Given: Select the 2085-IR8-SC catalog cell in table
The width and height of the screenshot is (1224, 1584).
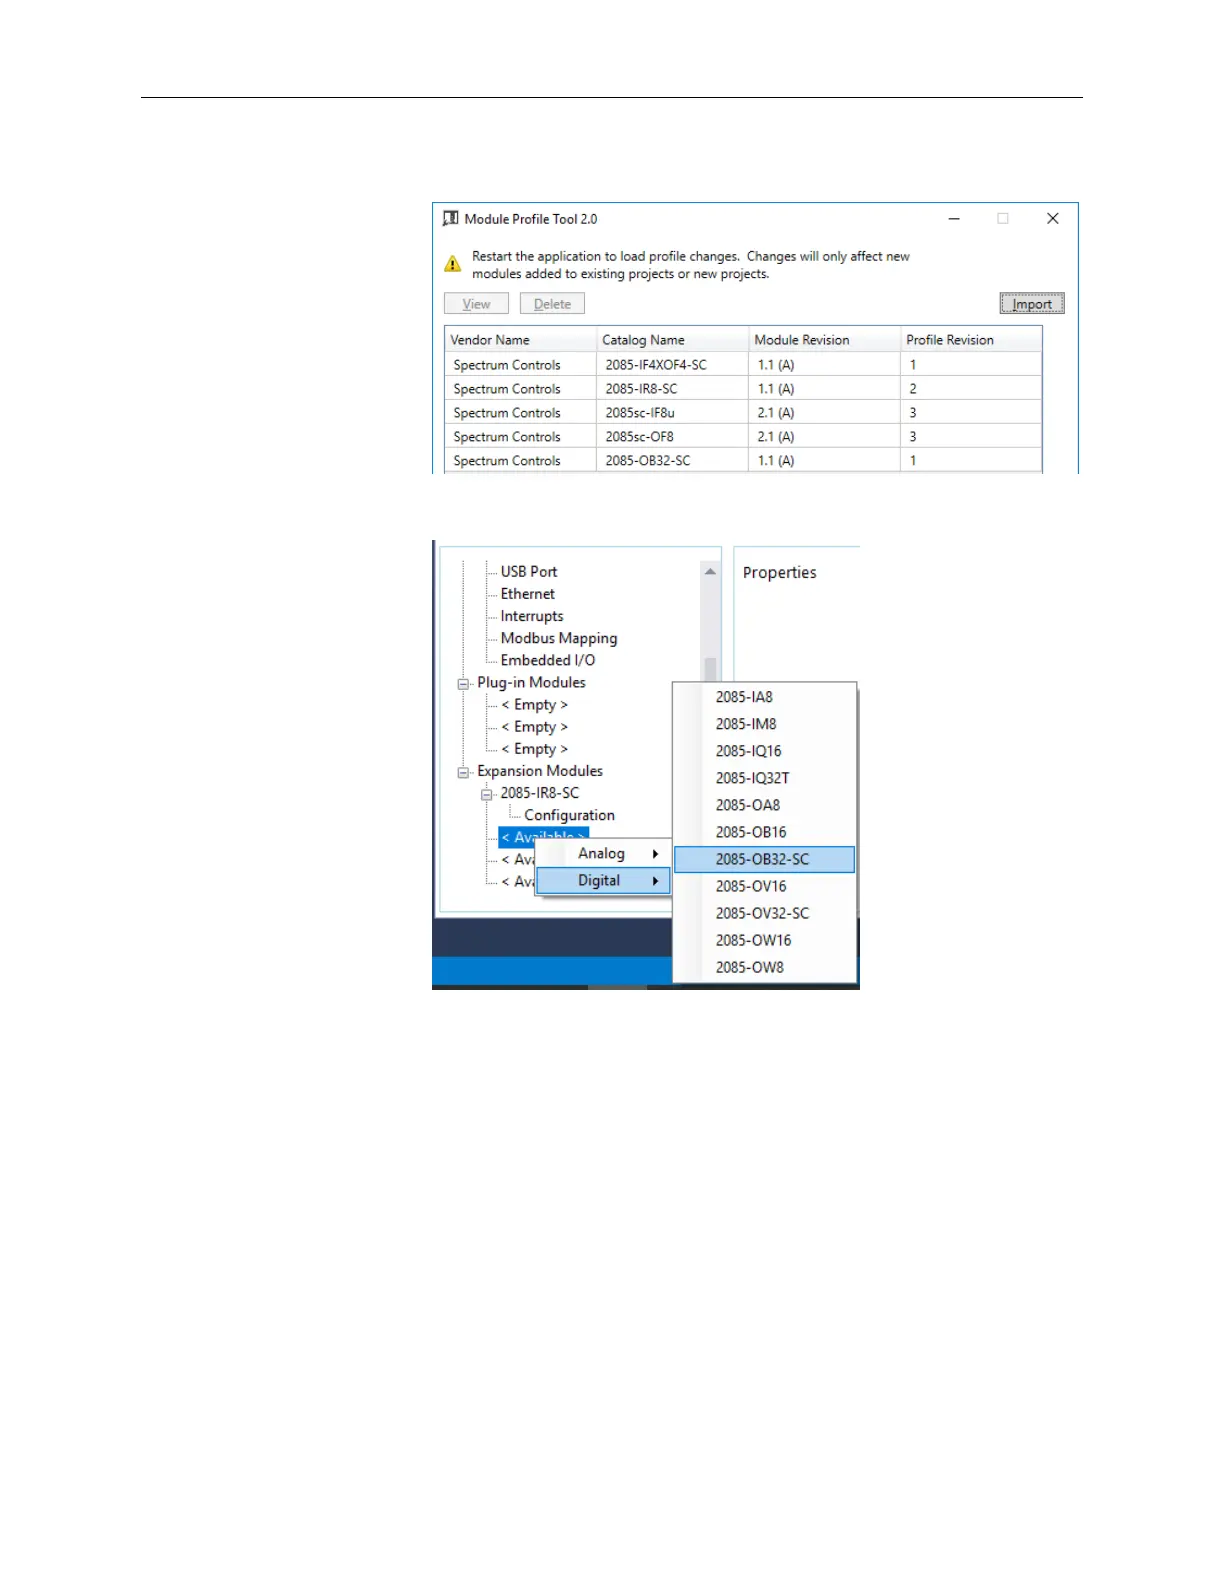Looking at the screenshot, I should [673, 389].
